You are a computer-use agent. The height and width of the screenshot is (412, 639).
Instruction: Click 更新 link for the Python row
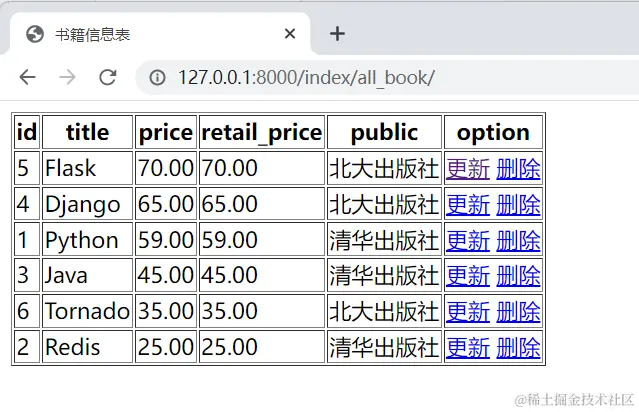pyautogui.click(x=468, y=240)
